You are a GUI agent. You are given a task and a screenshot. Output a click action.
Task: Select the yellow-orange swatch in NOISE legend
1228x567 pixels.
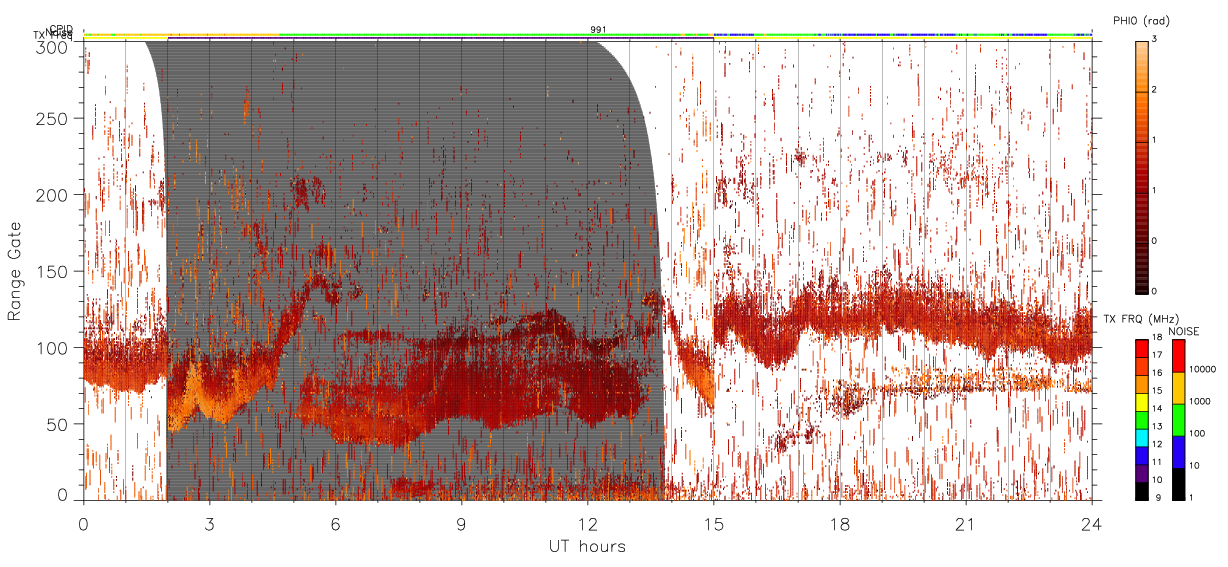tap(1178, 388)
